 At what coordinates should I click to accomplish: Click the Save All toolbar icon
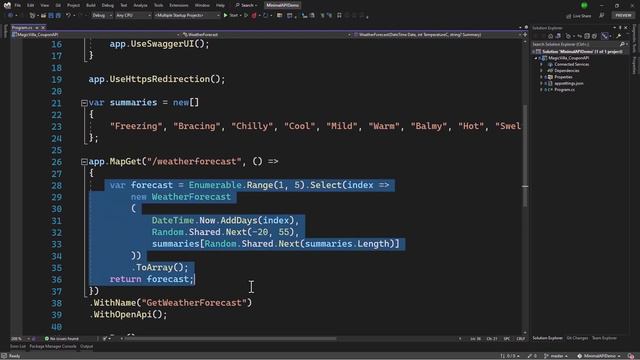58,16
